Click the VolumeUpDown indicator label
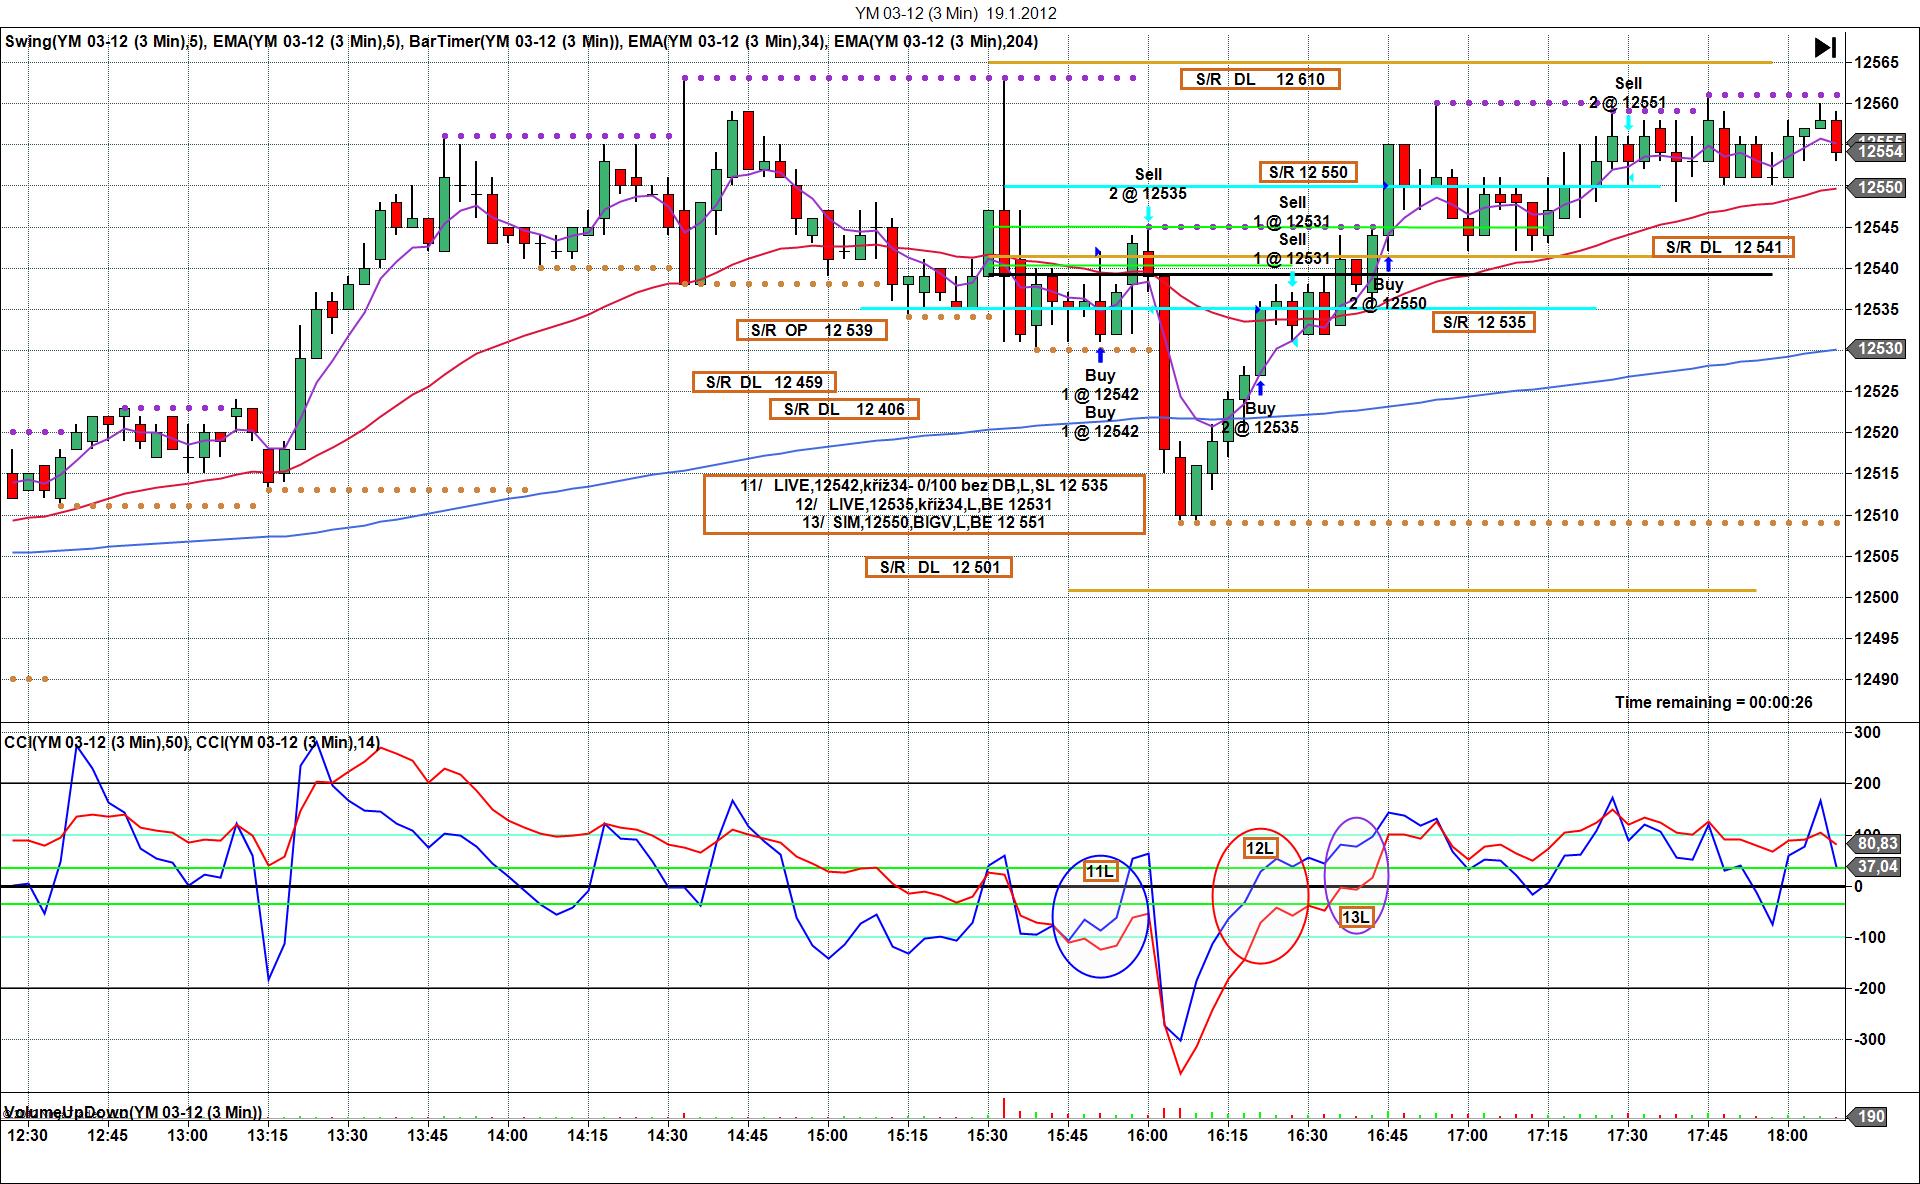 (x=132, y=1112)
